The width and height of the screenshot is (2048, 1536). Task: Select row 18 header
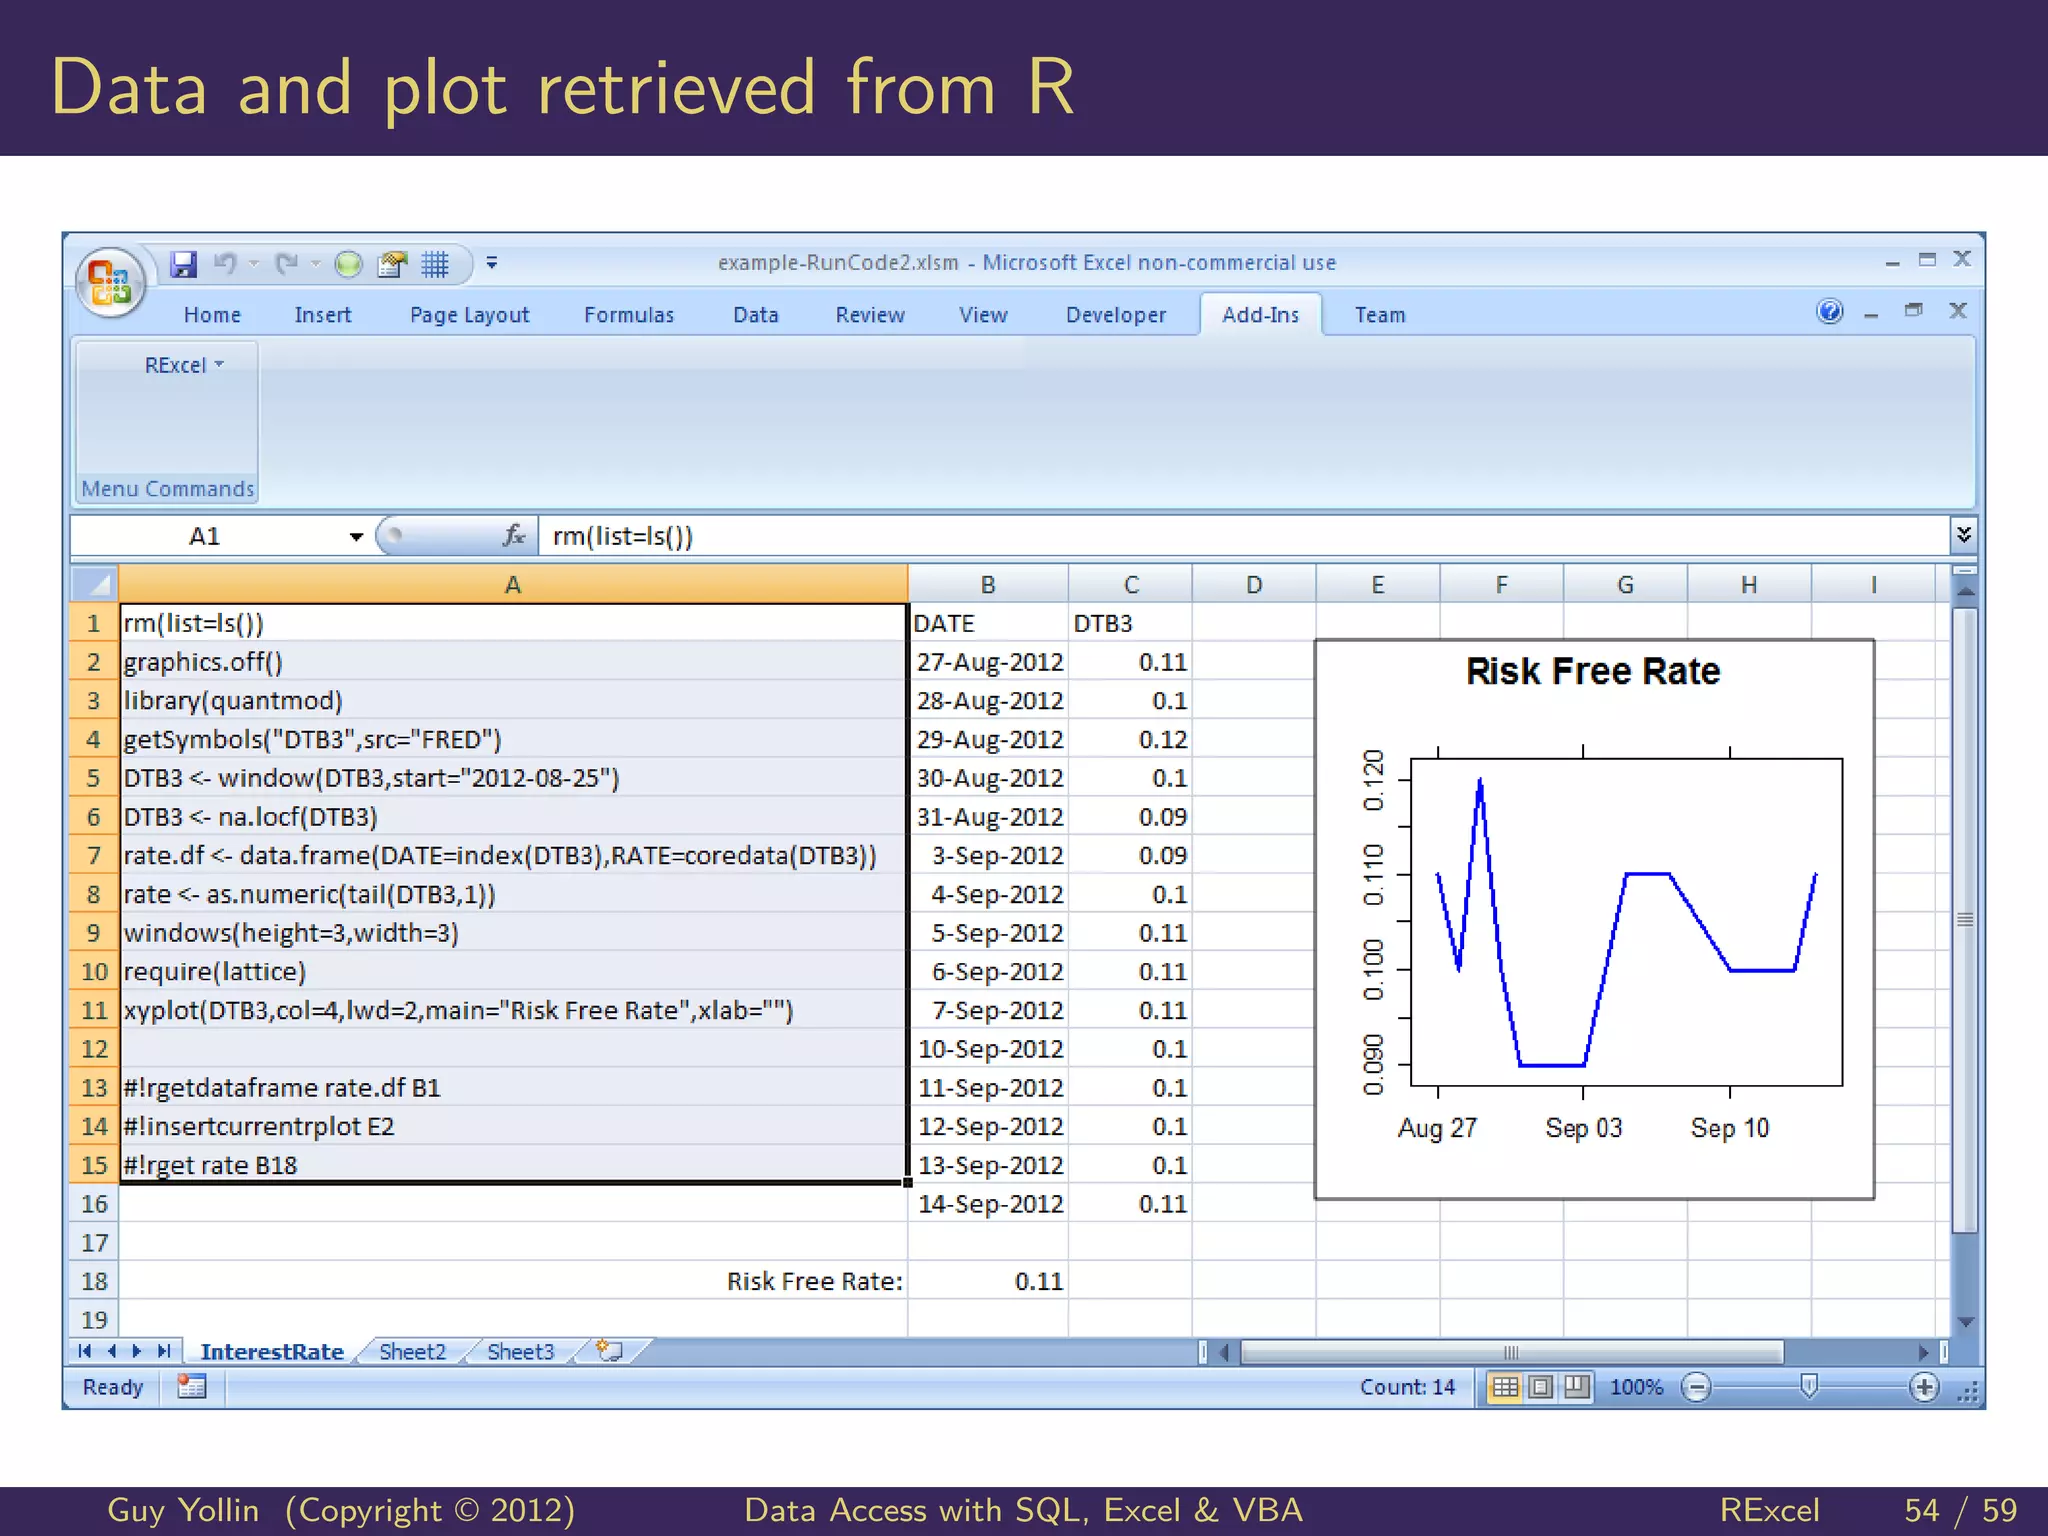point(94,1281)
